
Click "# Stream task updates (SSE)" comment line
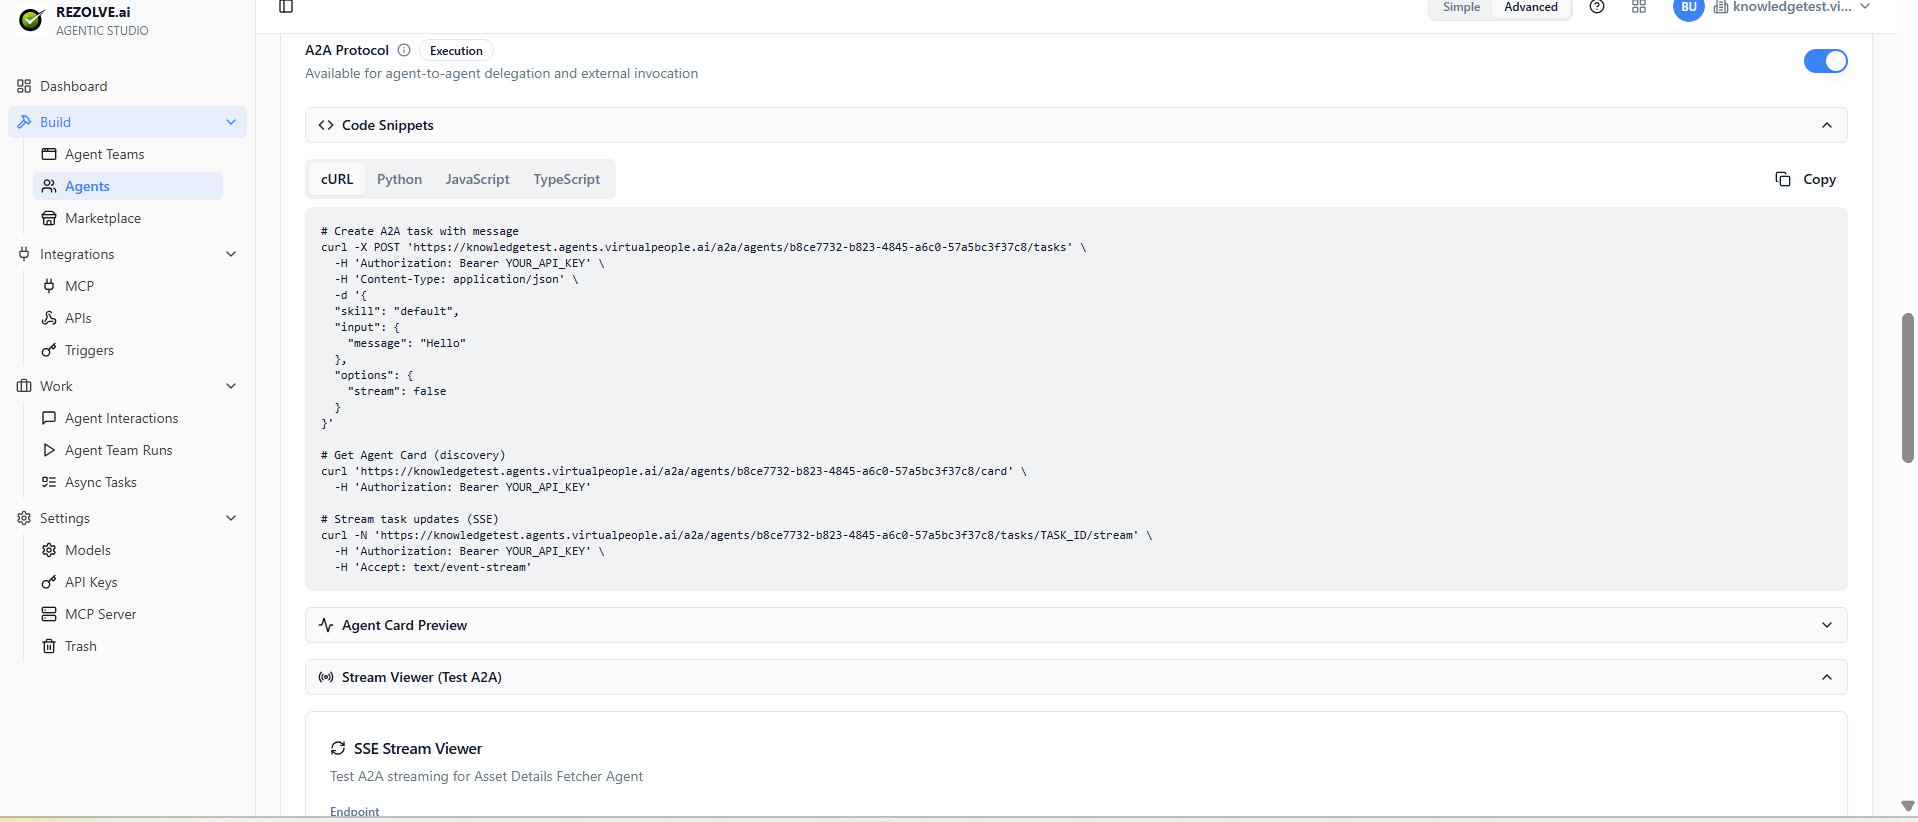click(x=409, y=519)
